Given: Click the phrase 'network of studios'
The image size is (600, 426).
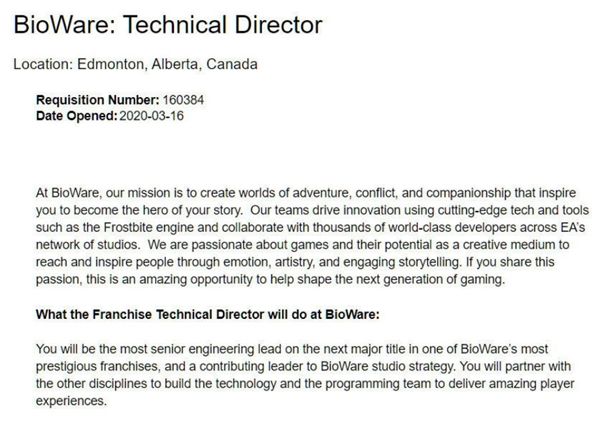Looking at the screenshot, I should (88, 245).
